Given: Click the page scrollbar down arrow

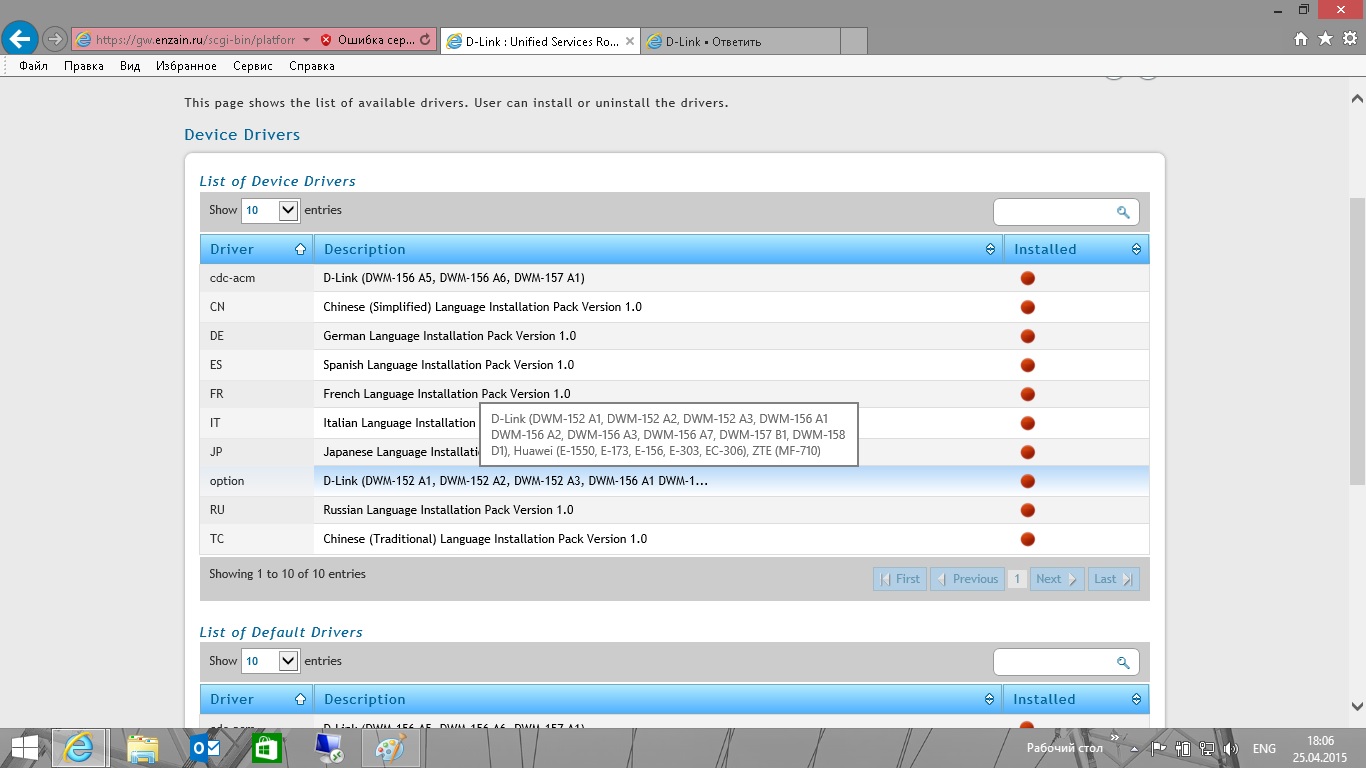Looking at the screenshot, I should click(1357, 706).
